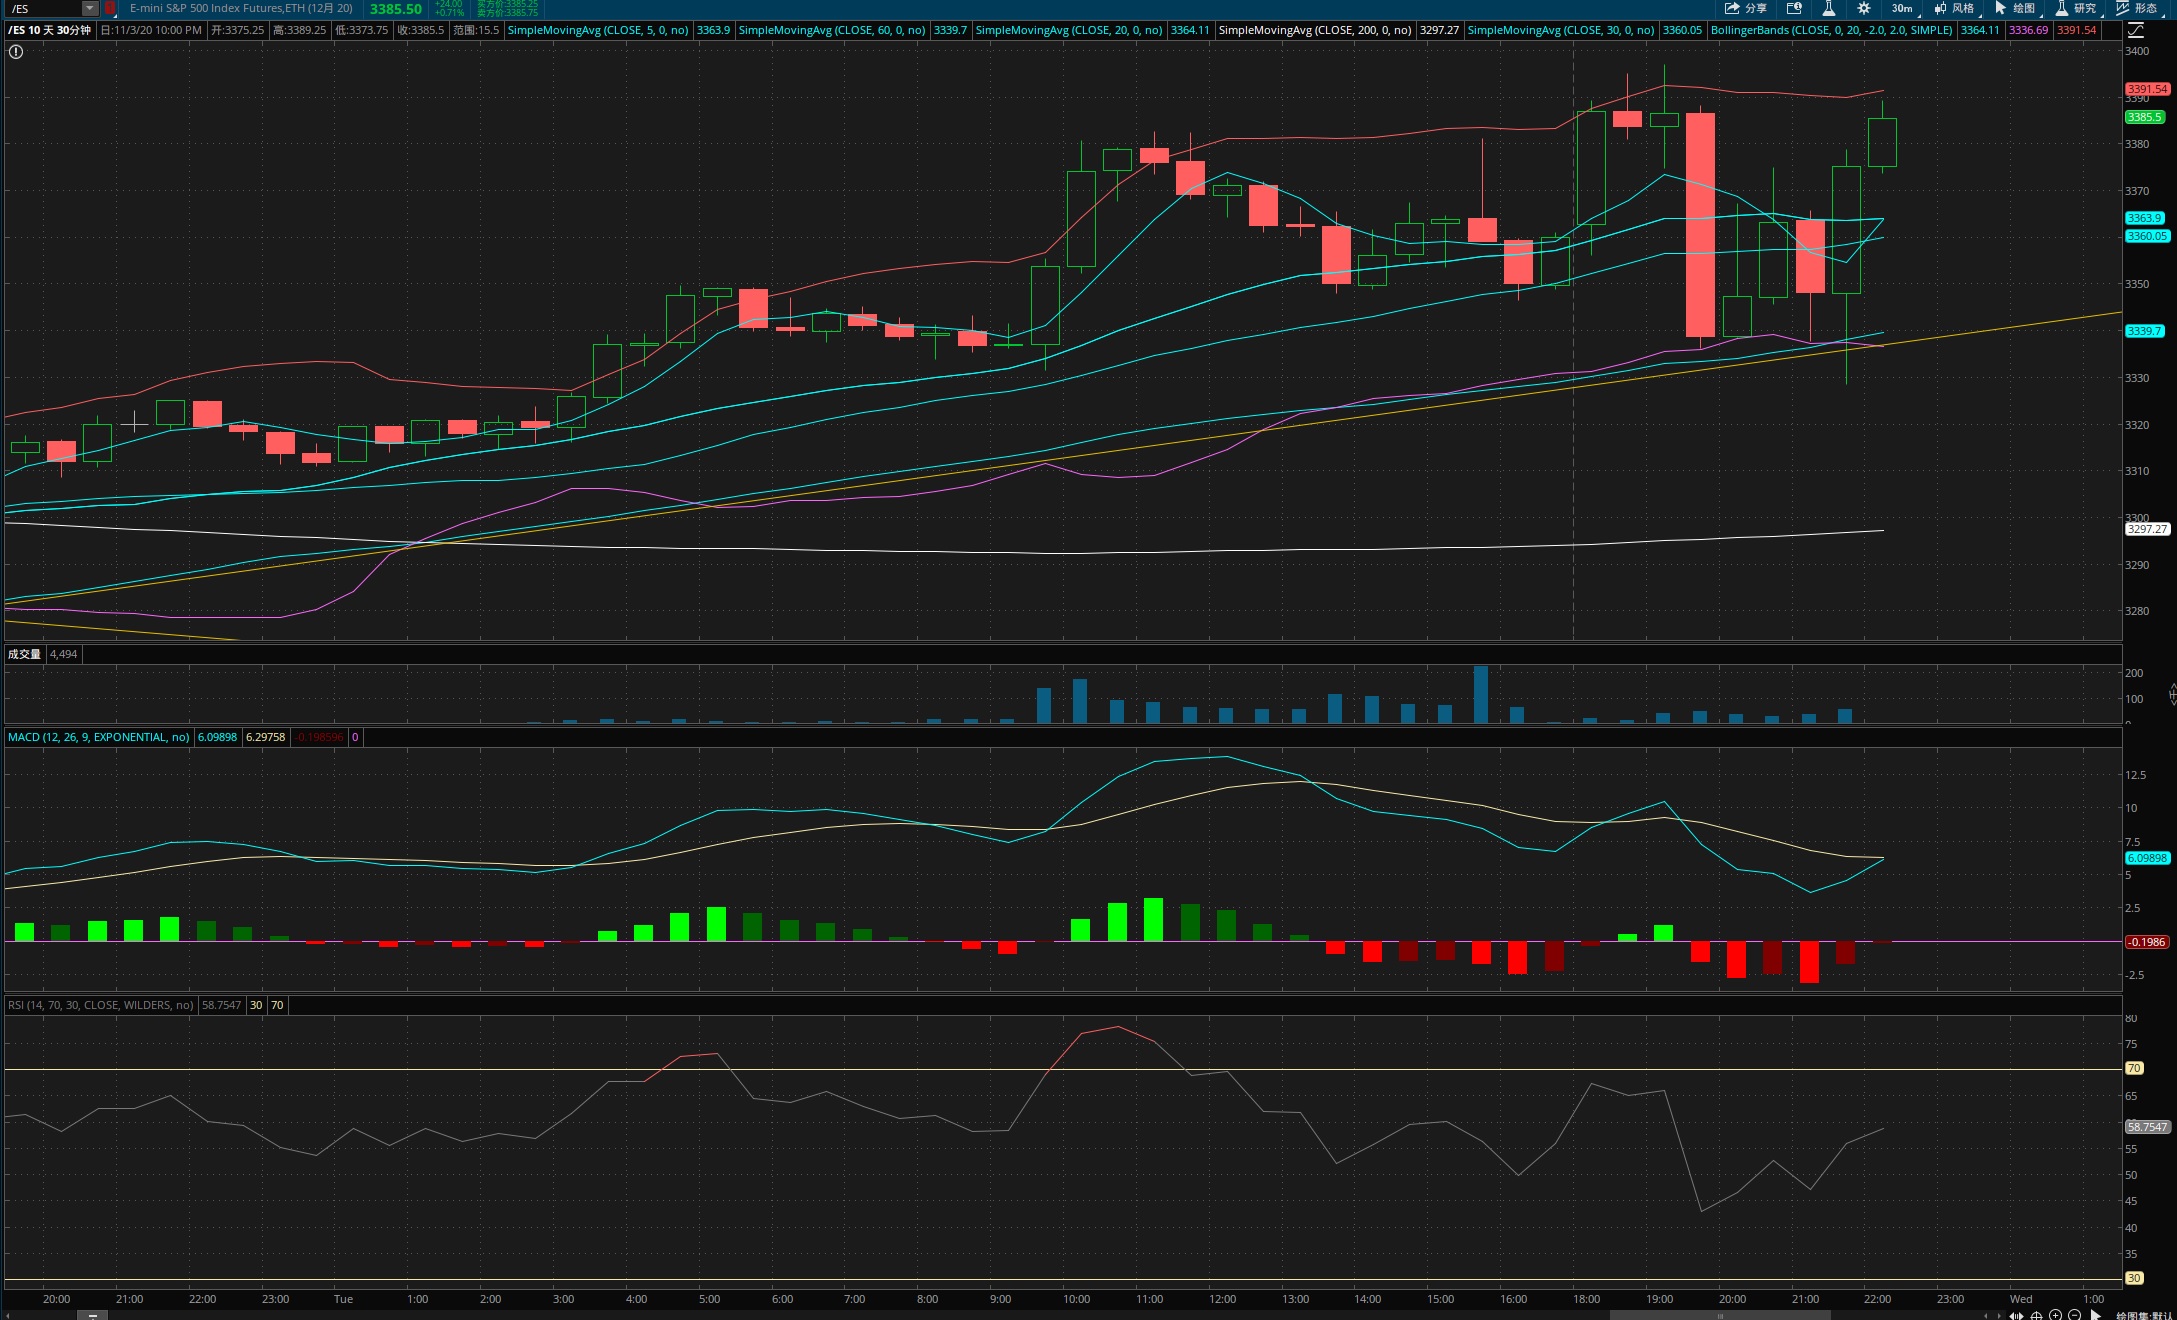2177x1320 pixels.
Task: Click the MACD (12, 26, 9, EXPONENTIAL) label
Action: (x=99, y=737)
